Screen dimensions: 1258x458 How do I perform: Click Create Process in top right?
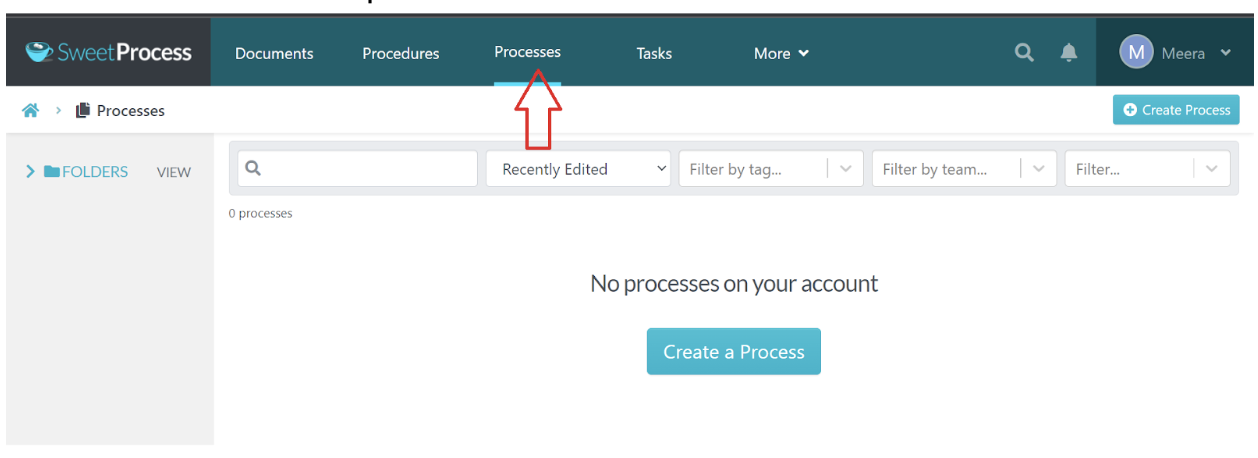tap(1176, 110)
